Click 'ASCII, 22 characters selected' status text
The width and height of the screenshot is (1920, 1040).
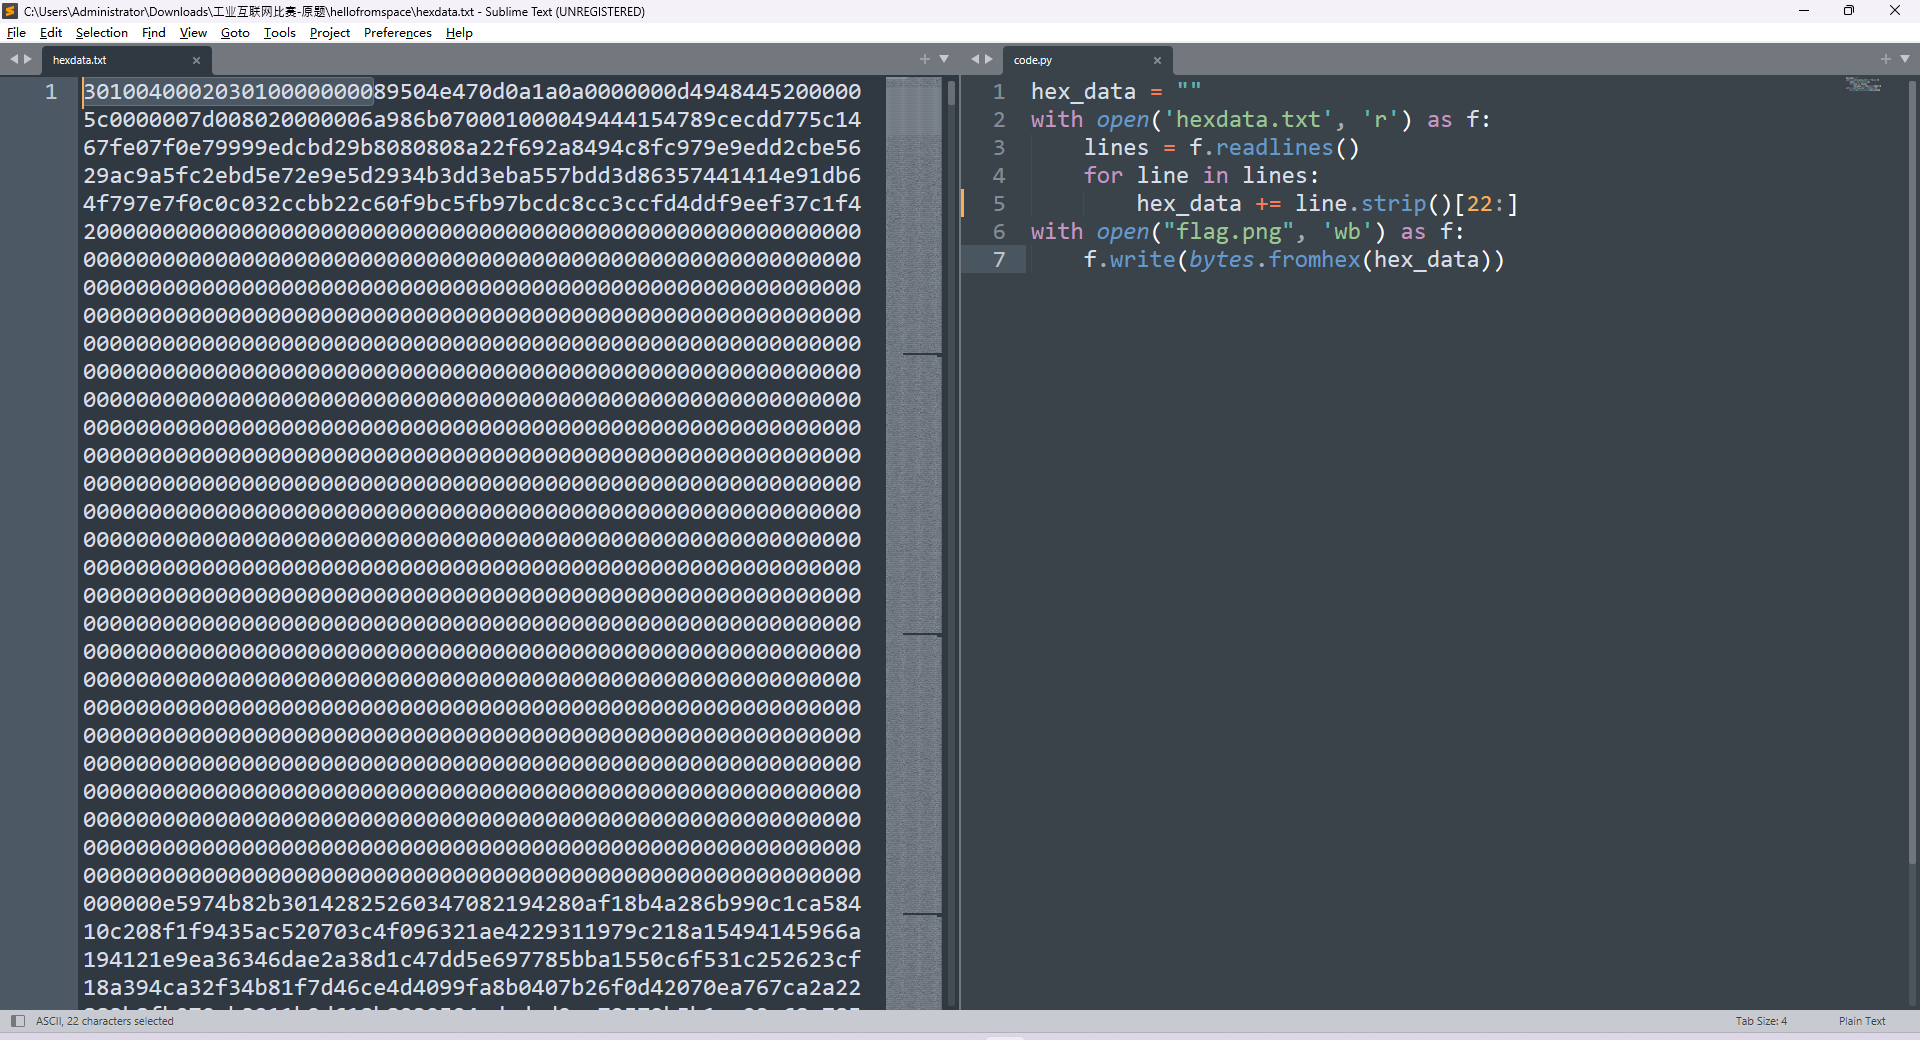(105, 1021)
